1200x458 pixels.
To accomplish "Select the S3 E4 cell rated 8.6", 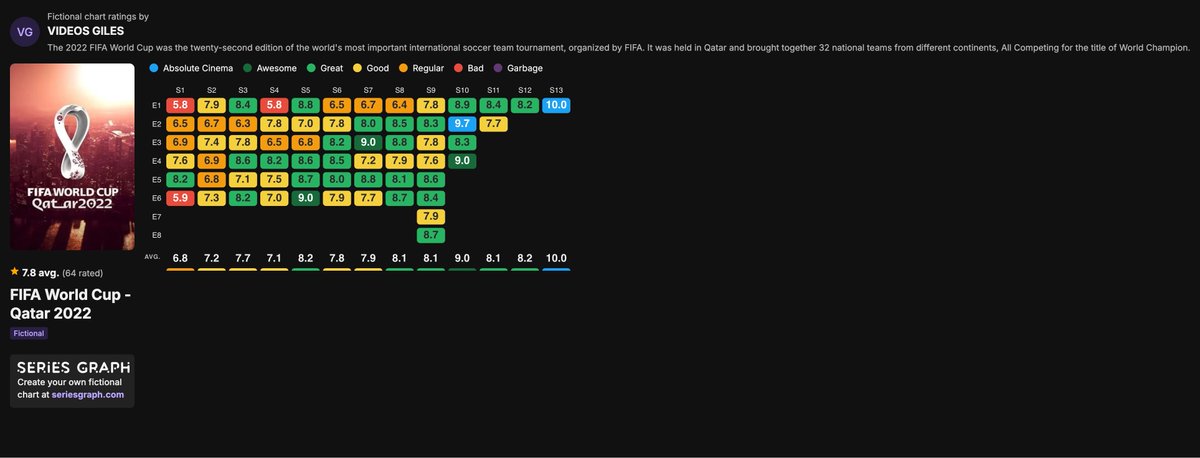I will [243, 160].
